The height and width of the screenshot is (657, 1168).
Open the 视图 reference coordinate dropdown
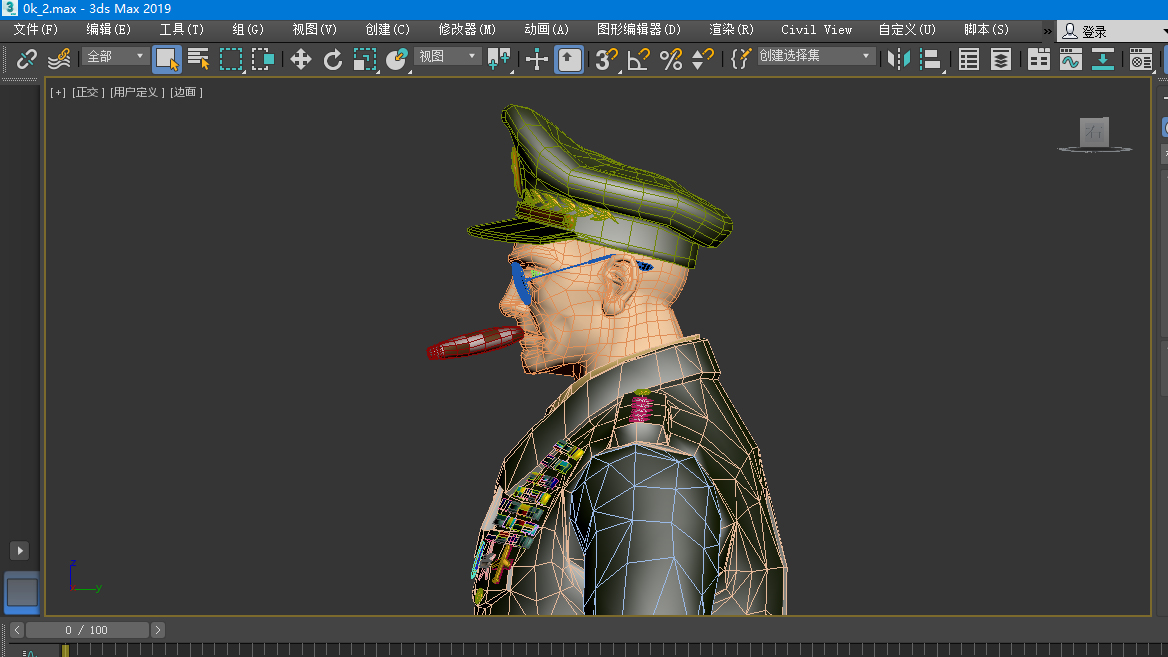click(x=448, y=56)
